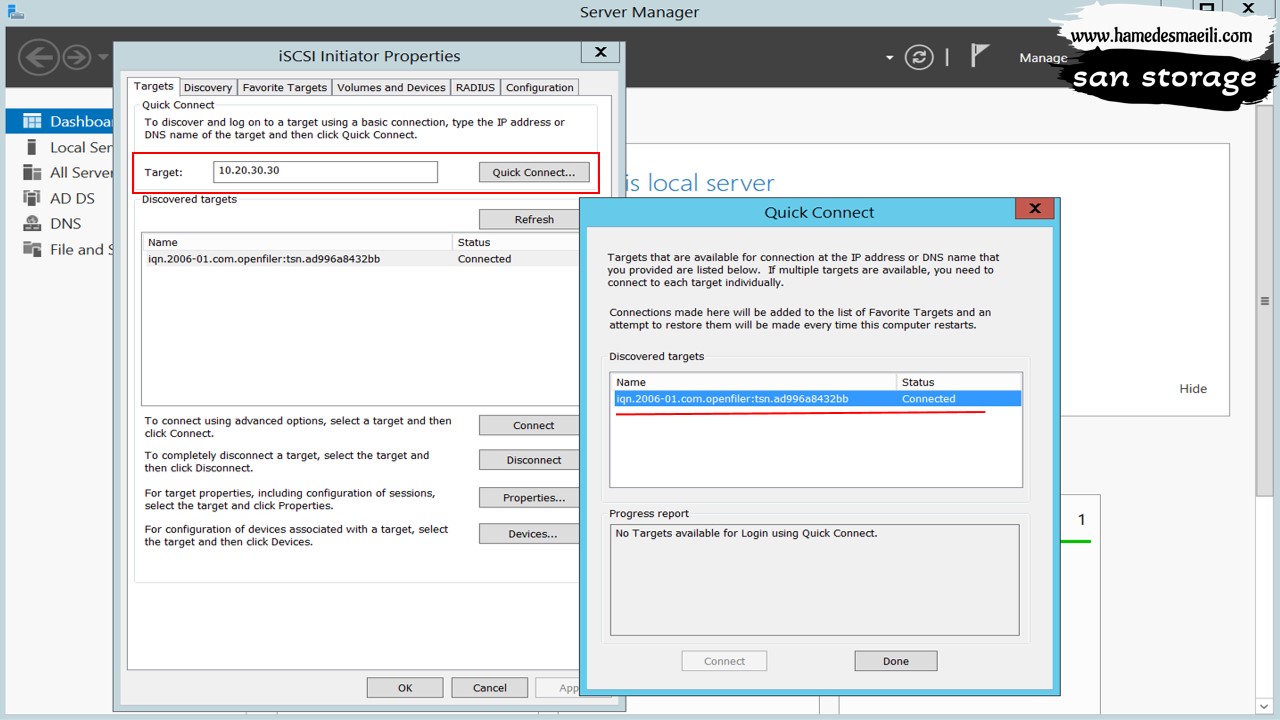Open the DNS page label

66,224
